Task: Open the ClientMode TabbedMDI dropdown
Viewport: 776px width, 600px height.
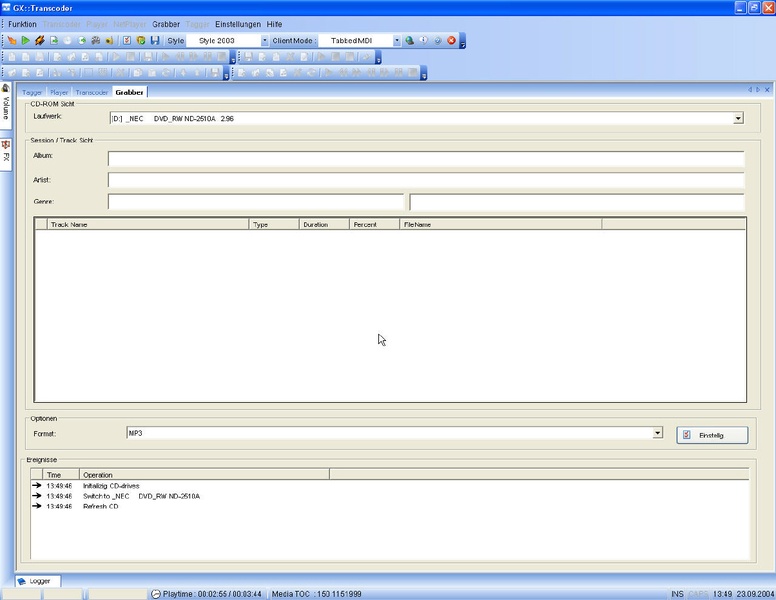Action: (x=396, y=41)
